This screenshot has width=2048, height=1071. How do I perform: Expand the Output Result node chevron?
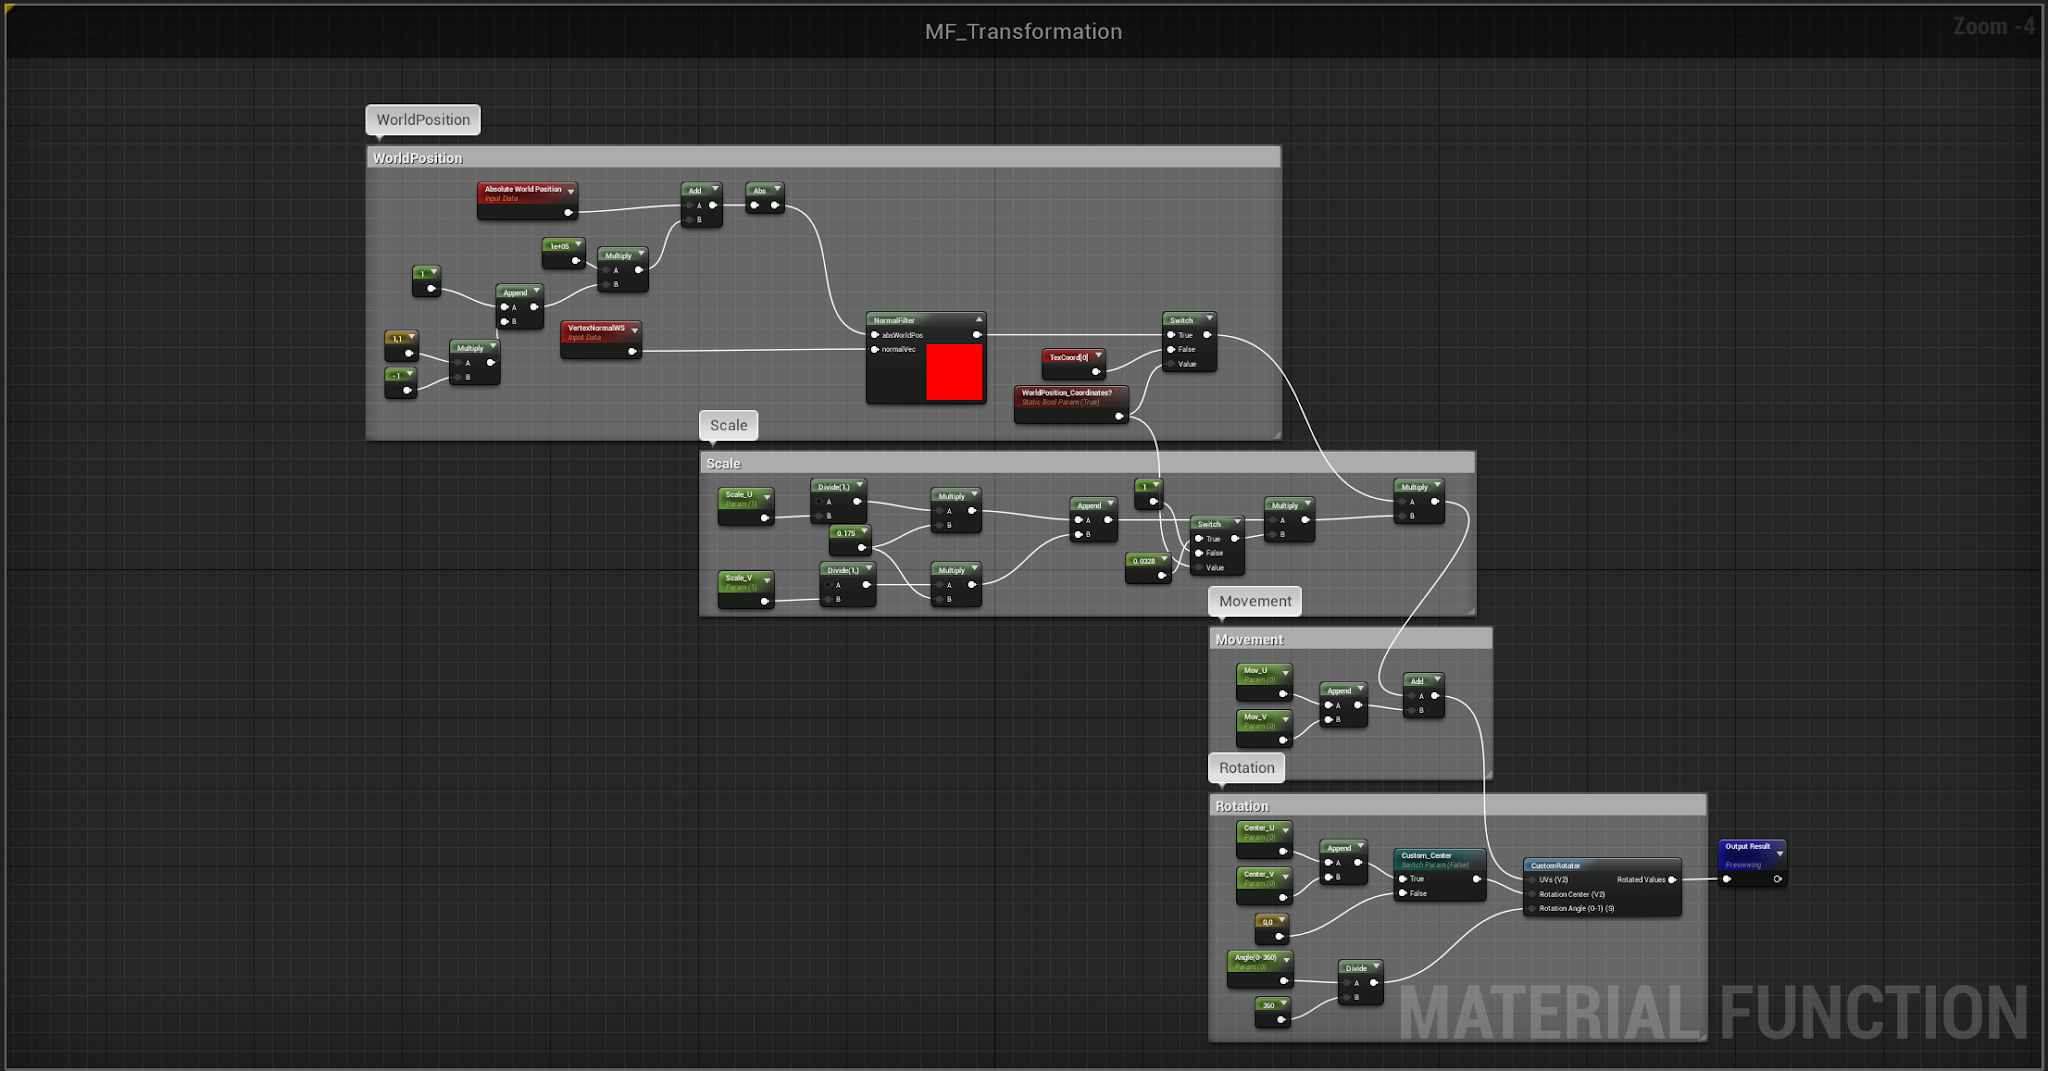tap(1780, 853)
